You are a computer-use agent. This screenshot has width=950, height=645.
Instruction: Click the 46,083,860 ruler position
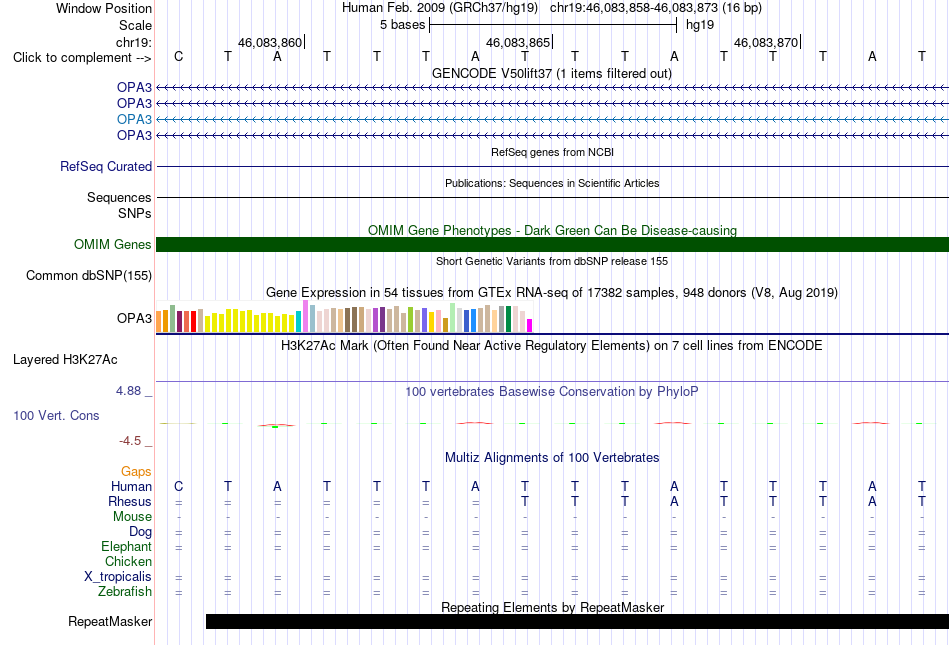(270, 42)
